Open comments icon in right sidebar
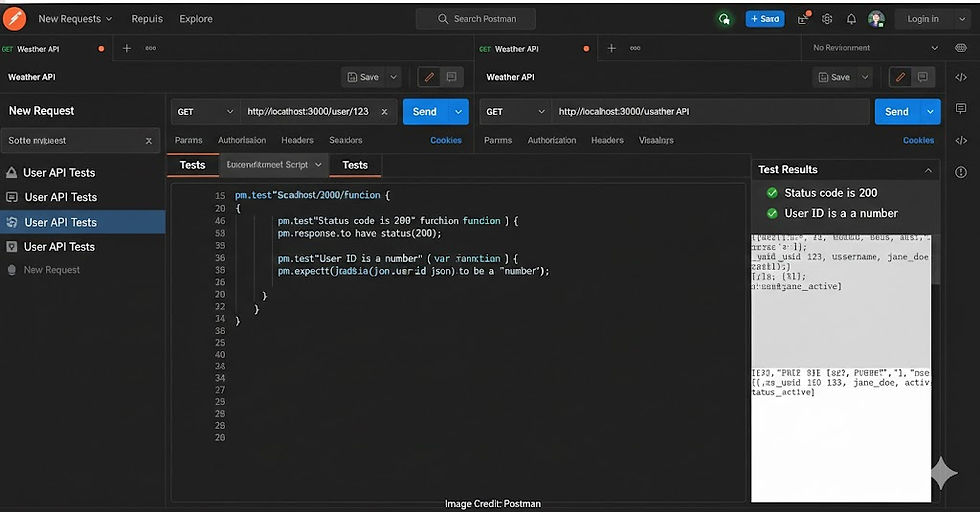980x512 pixels. 961,108
